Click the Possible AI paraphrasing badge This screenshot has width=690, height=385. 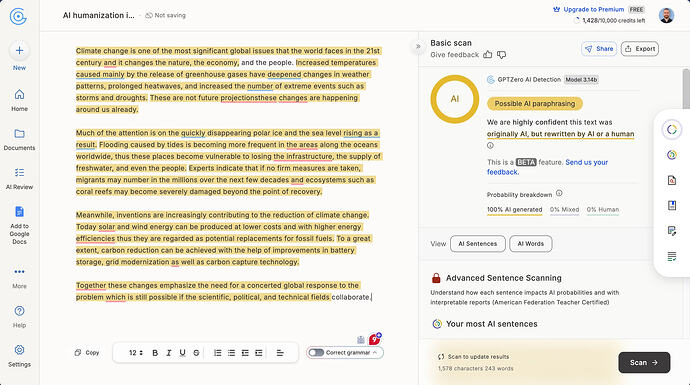(535, 104)
